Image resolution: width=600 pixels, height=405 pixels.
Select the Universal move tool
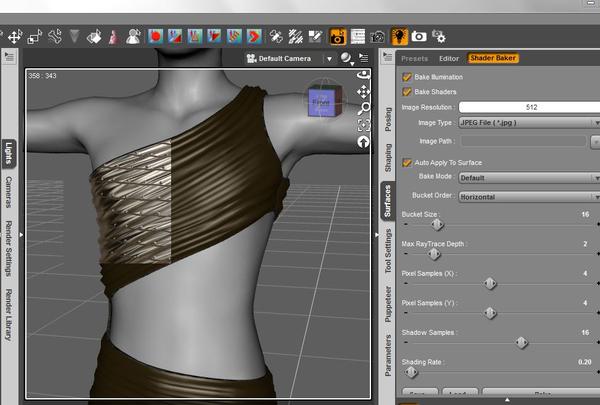[15, 37]
